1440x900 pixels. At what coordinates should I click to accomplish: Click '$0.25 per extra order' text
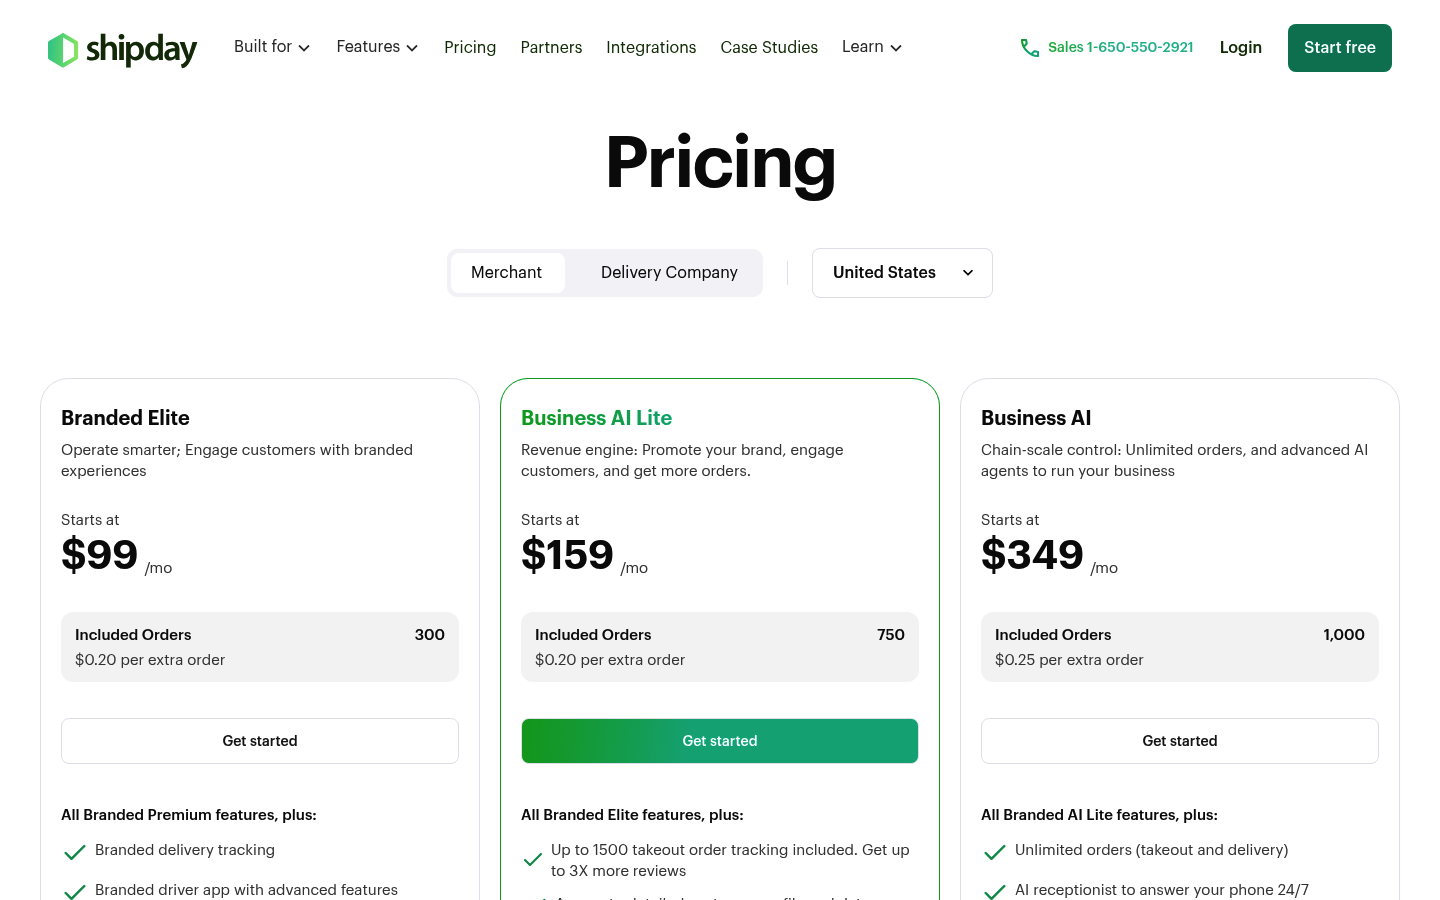point(1069,660)
